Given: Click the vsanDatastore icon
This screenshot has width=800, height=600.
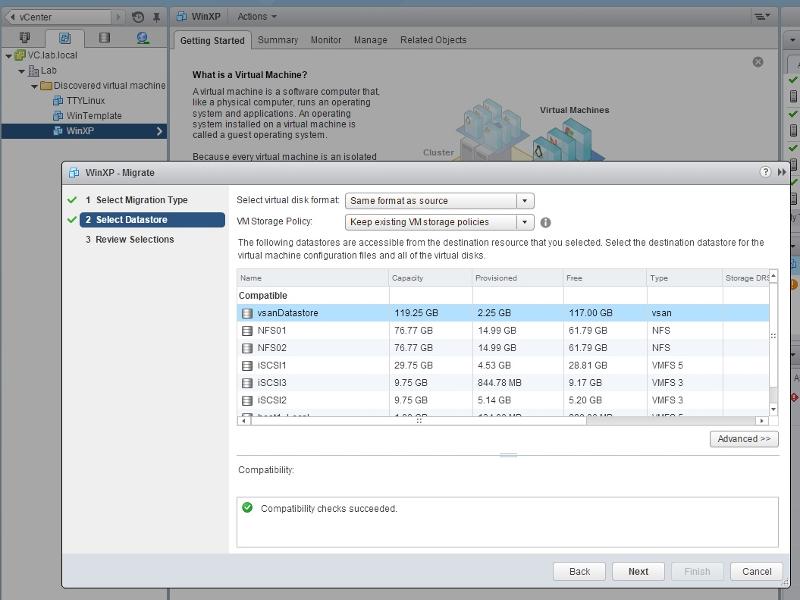Looking at the screenshot, I should coord(247,313).
